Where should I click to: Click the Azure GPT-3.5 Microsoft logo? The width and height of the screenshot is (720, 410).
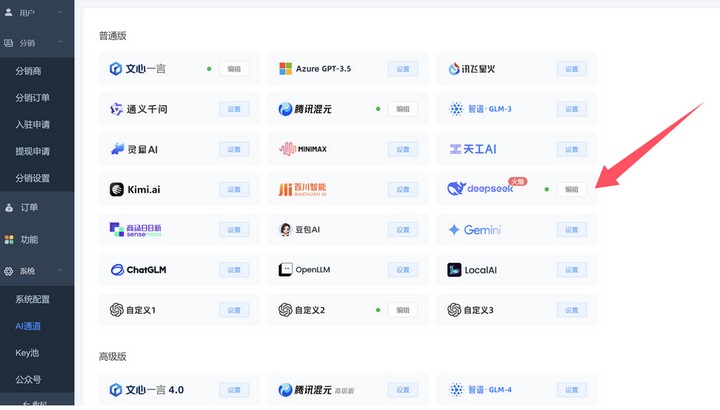286,69
